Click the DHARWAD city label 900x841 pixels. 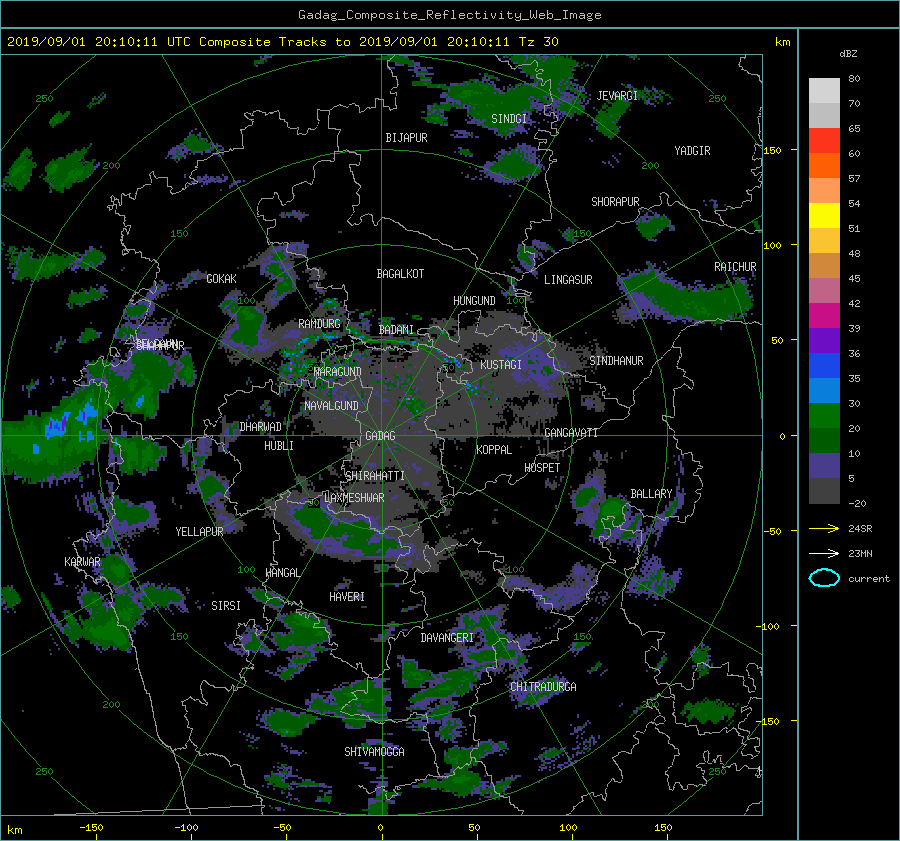point(261,427)
